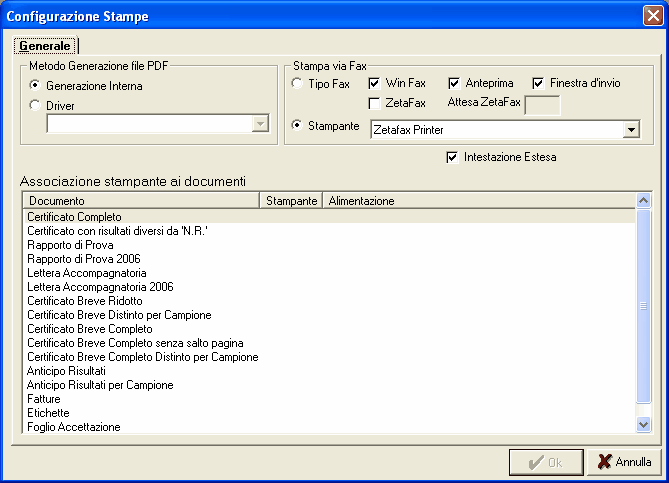The image size is (669, 483).
Task: Select the Anticipo Risultati row
Action: (330, 371)
